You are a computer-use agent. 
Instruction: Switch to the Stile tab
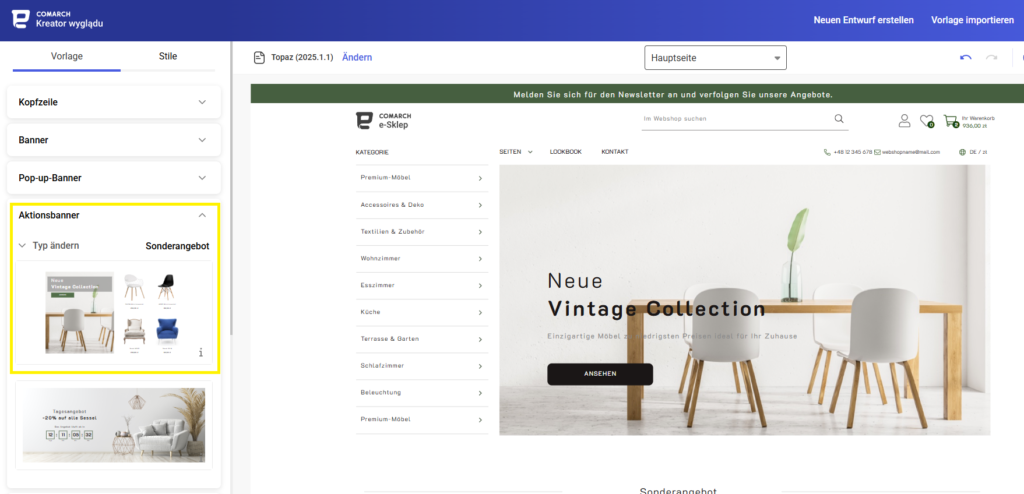coord(168,56)
